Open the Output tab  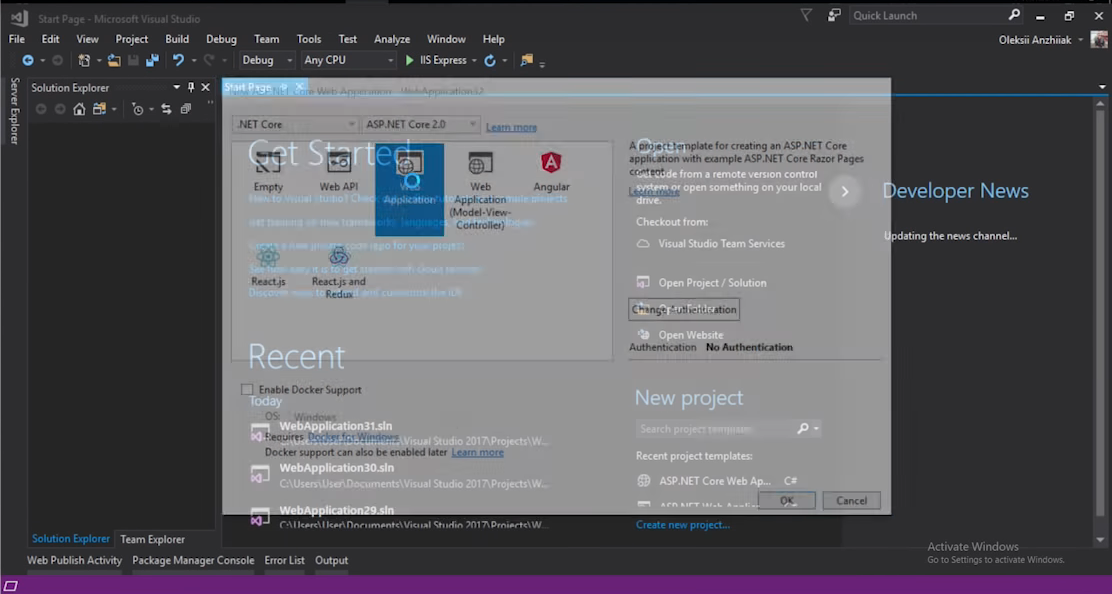point(331,560)
